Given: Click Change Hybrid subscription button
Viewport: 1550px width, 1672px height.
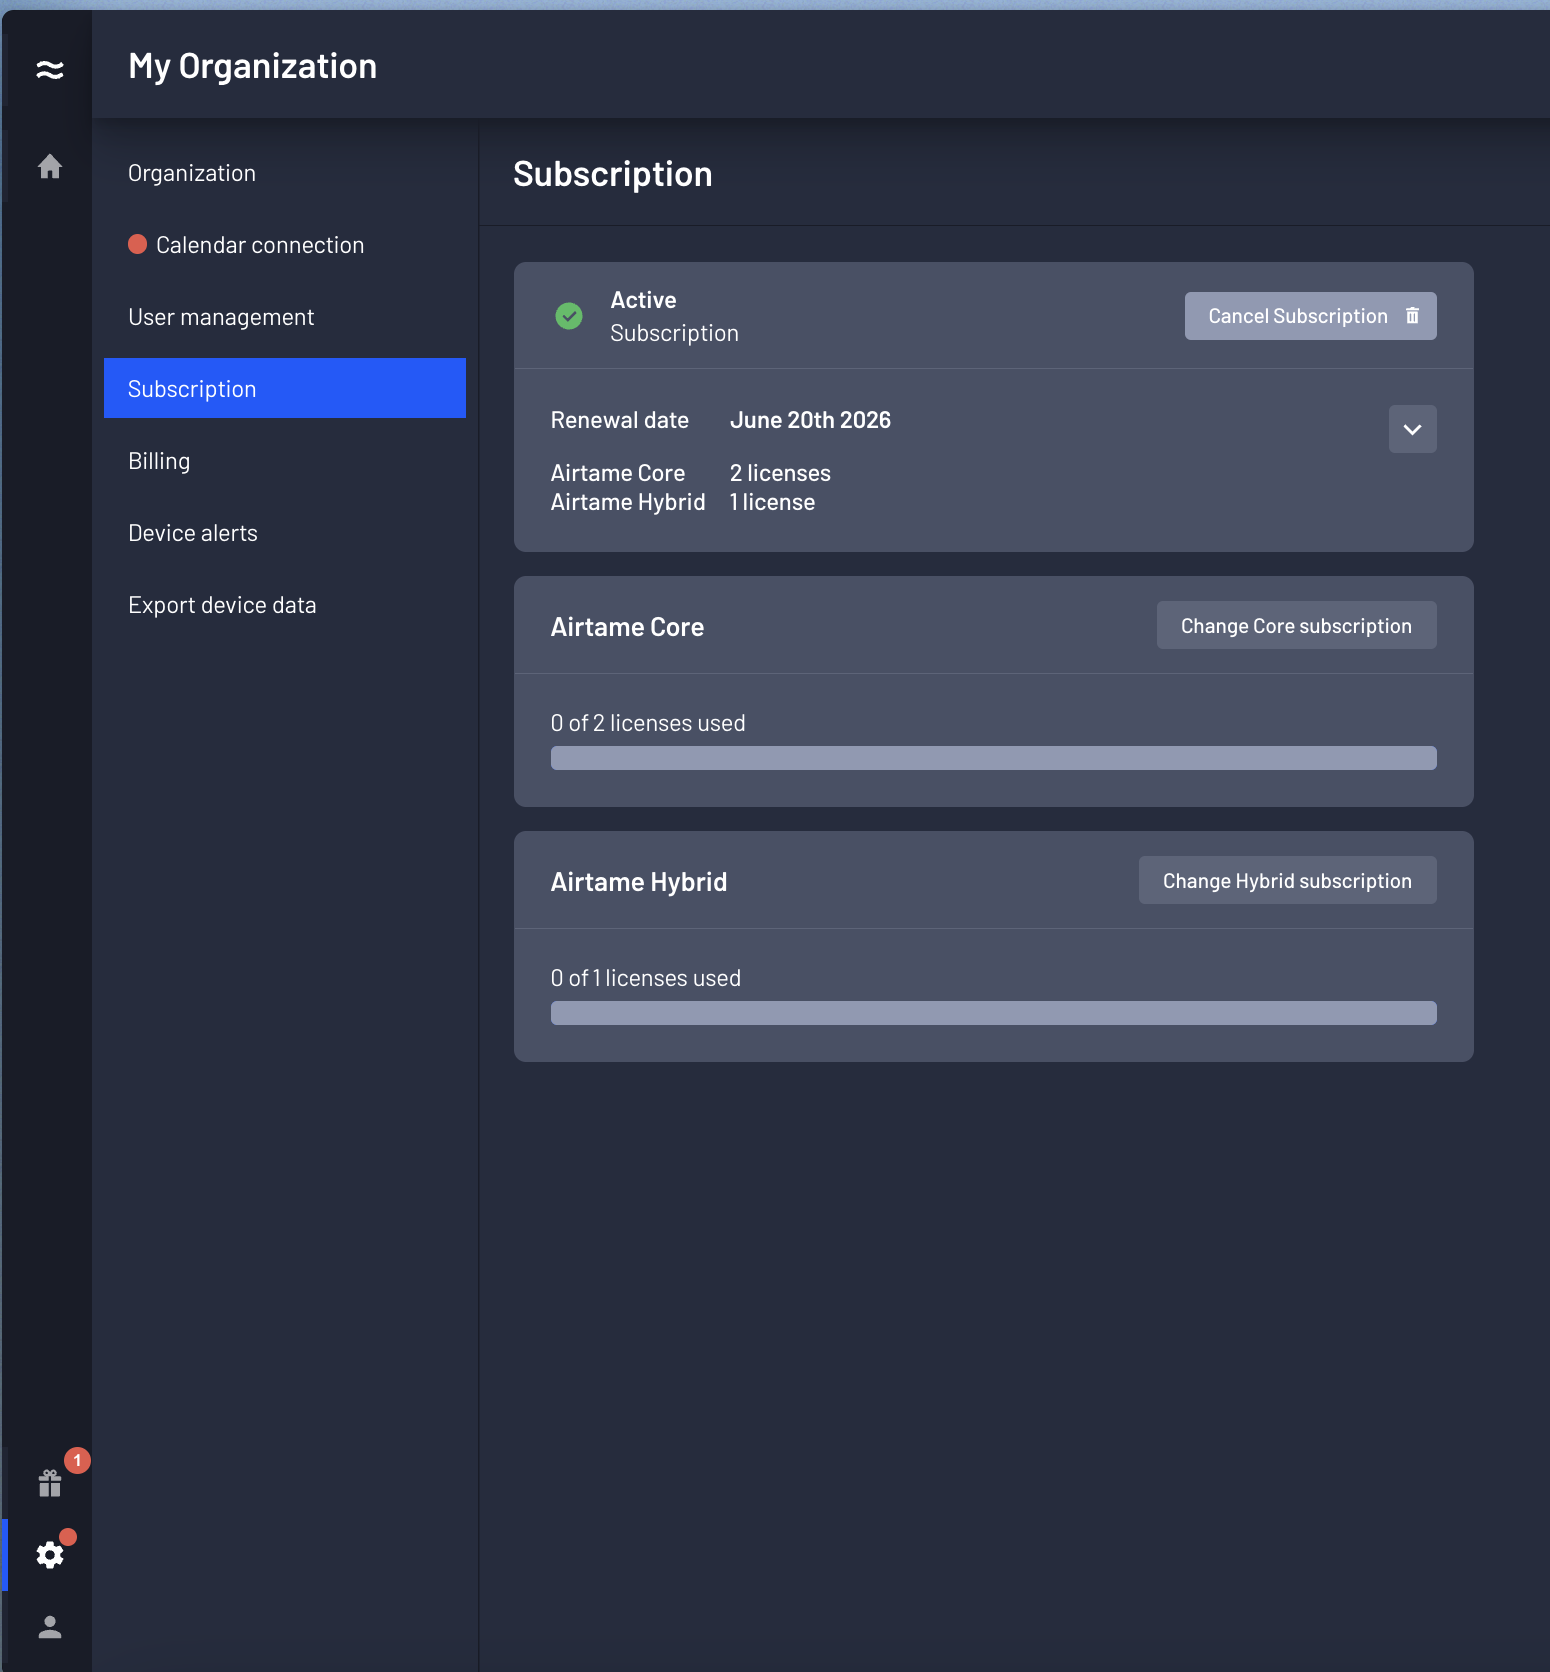Looking at the screenshot, I should point(1287,880).
